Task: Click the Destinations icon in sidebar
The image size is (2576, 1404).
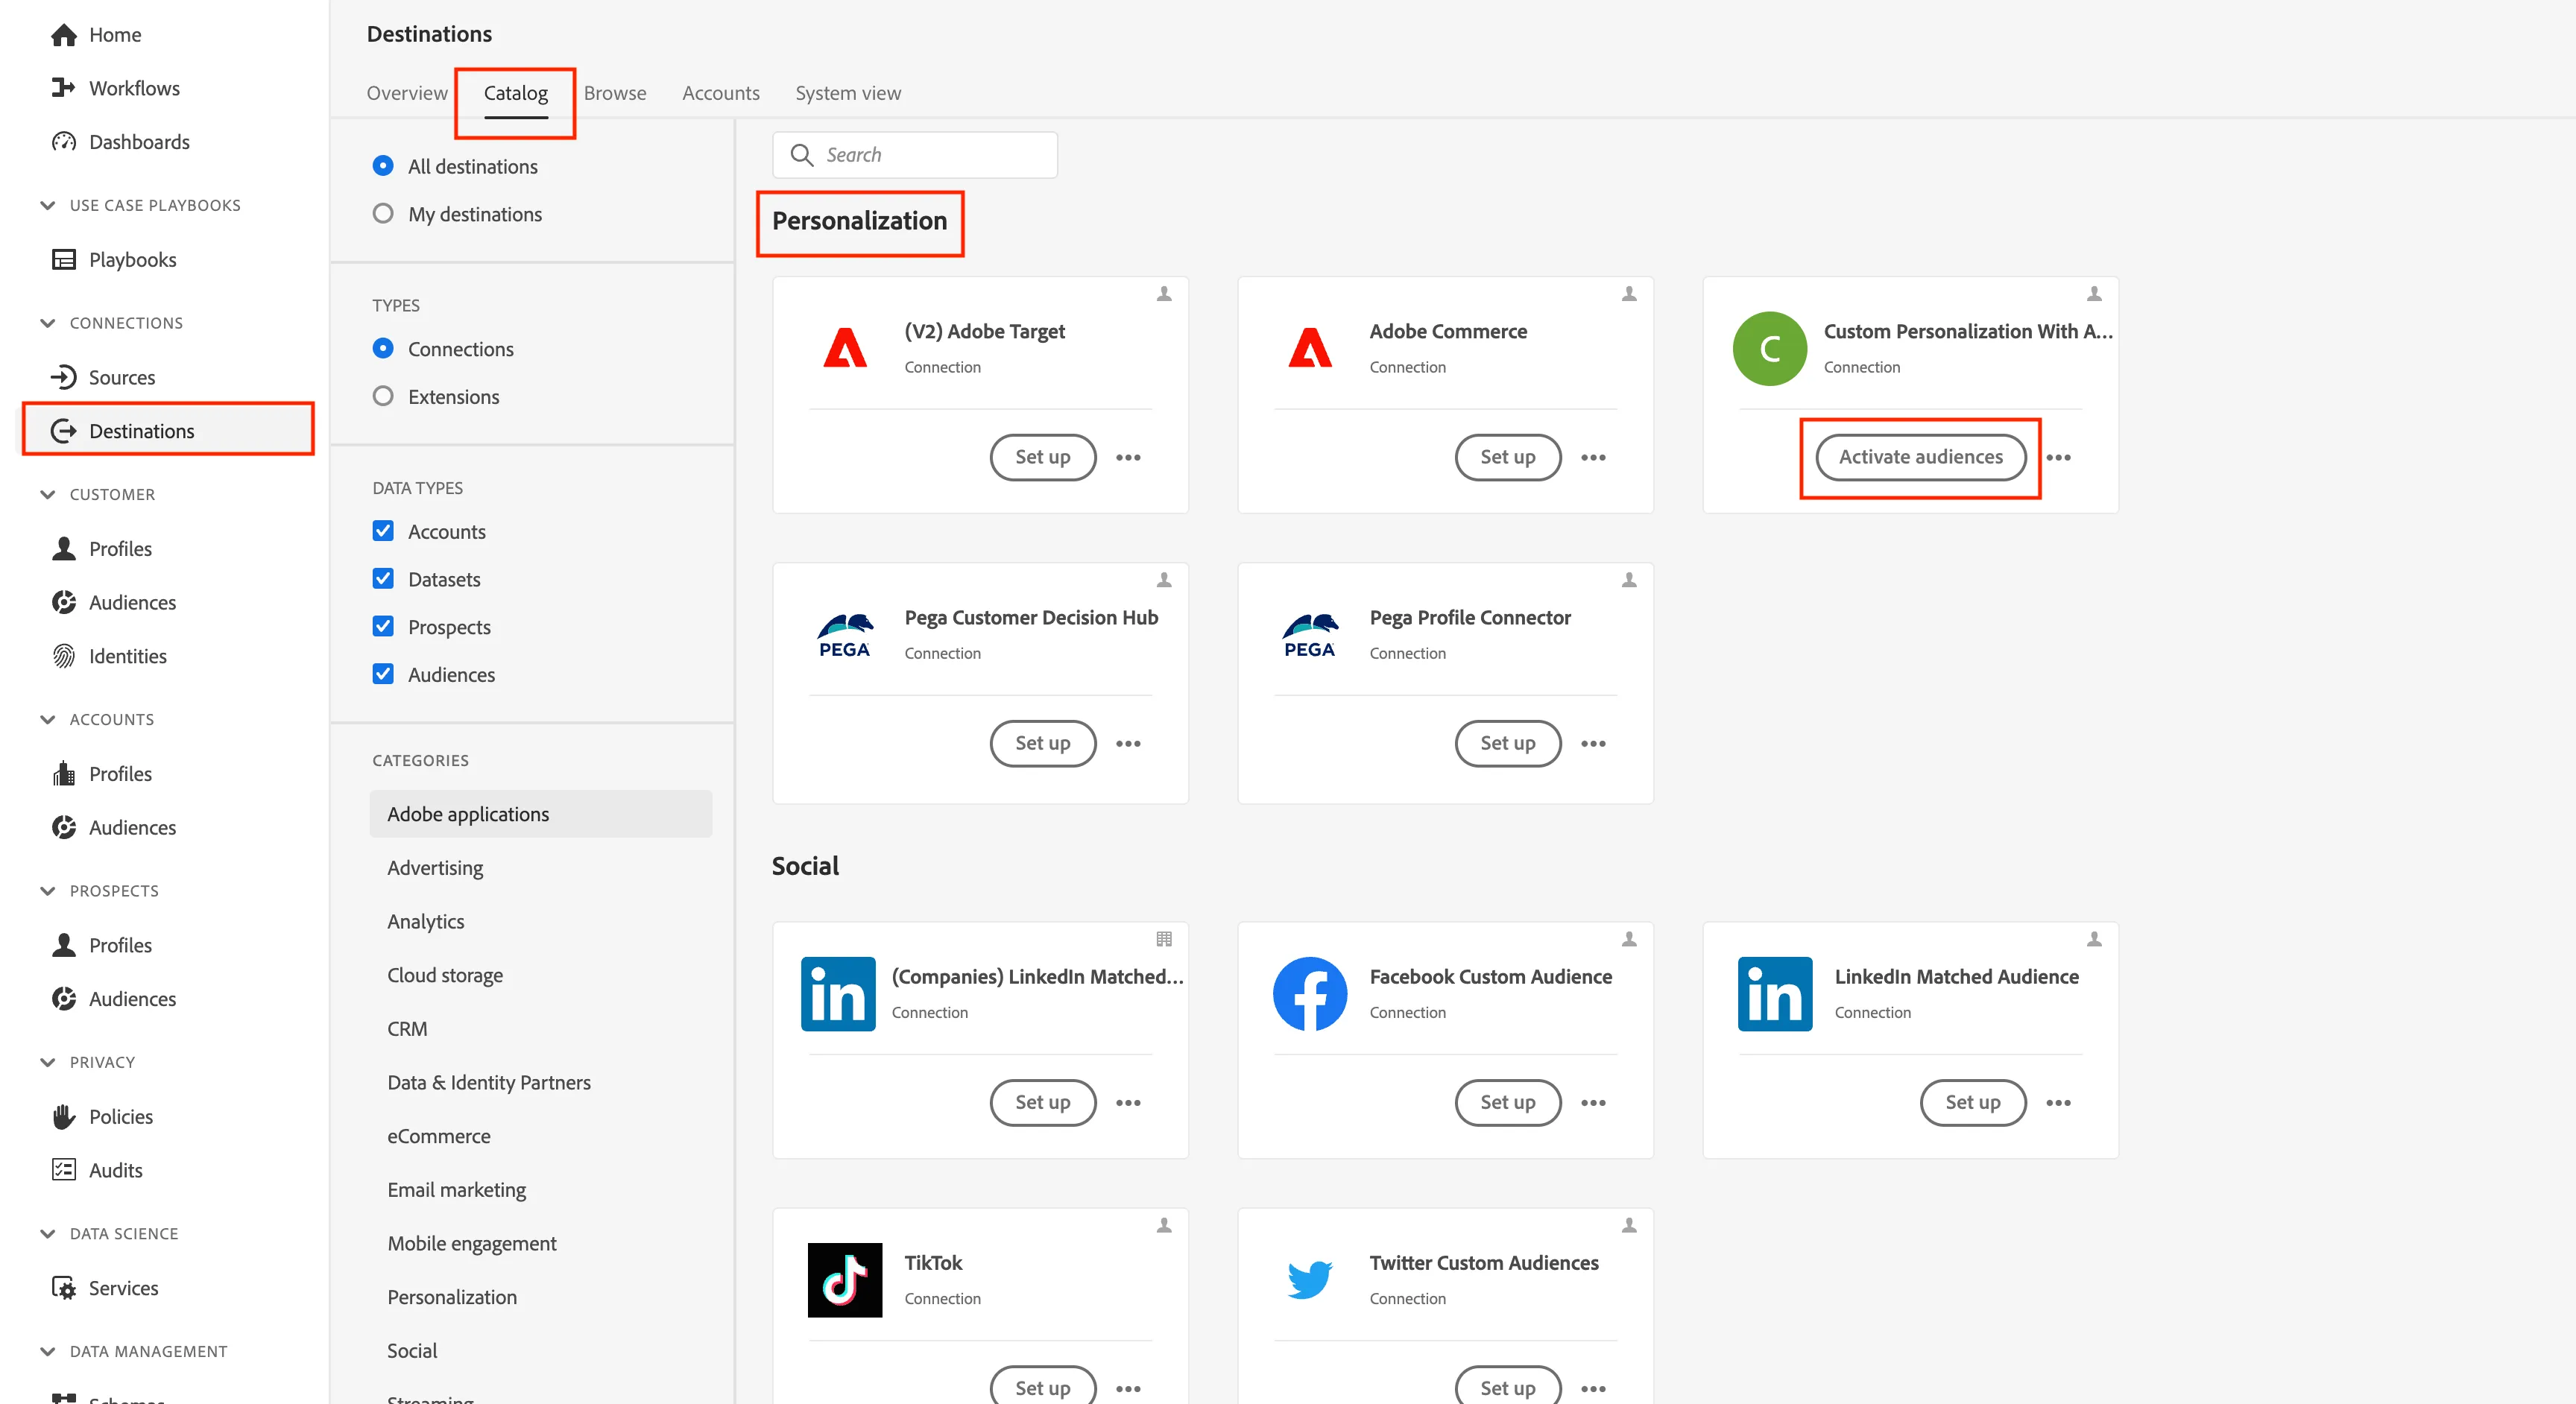Action: point(64,431)
